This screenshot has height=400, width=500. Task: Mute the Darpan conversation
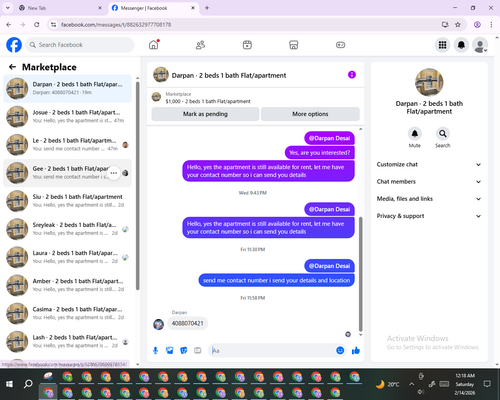coord(414,134)
